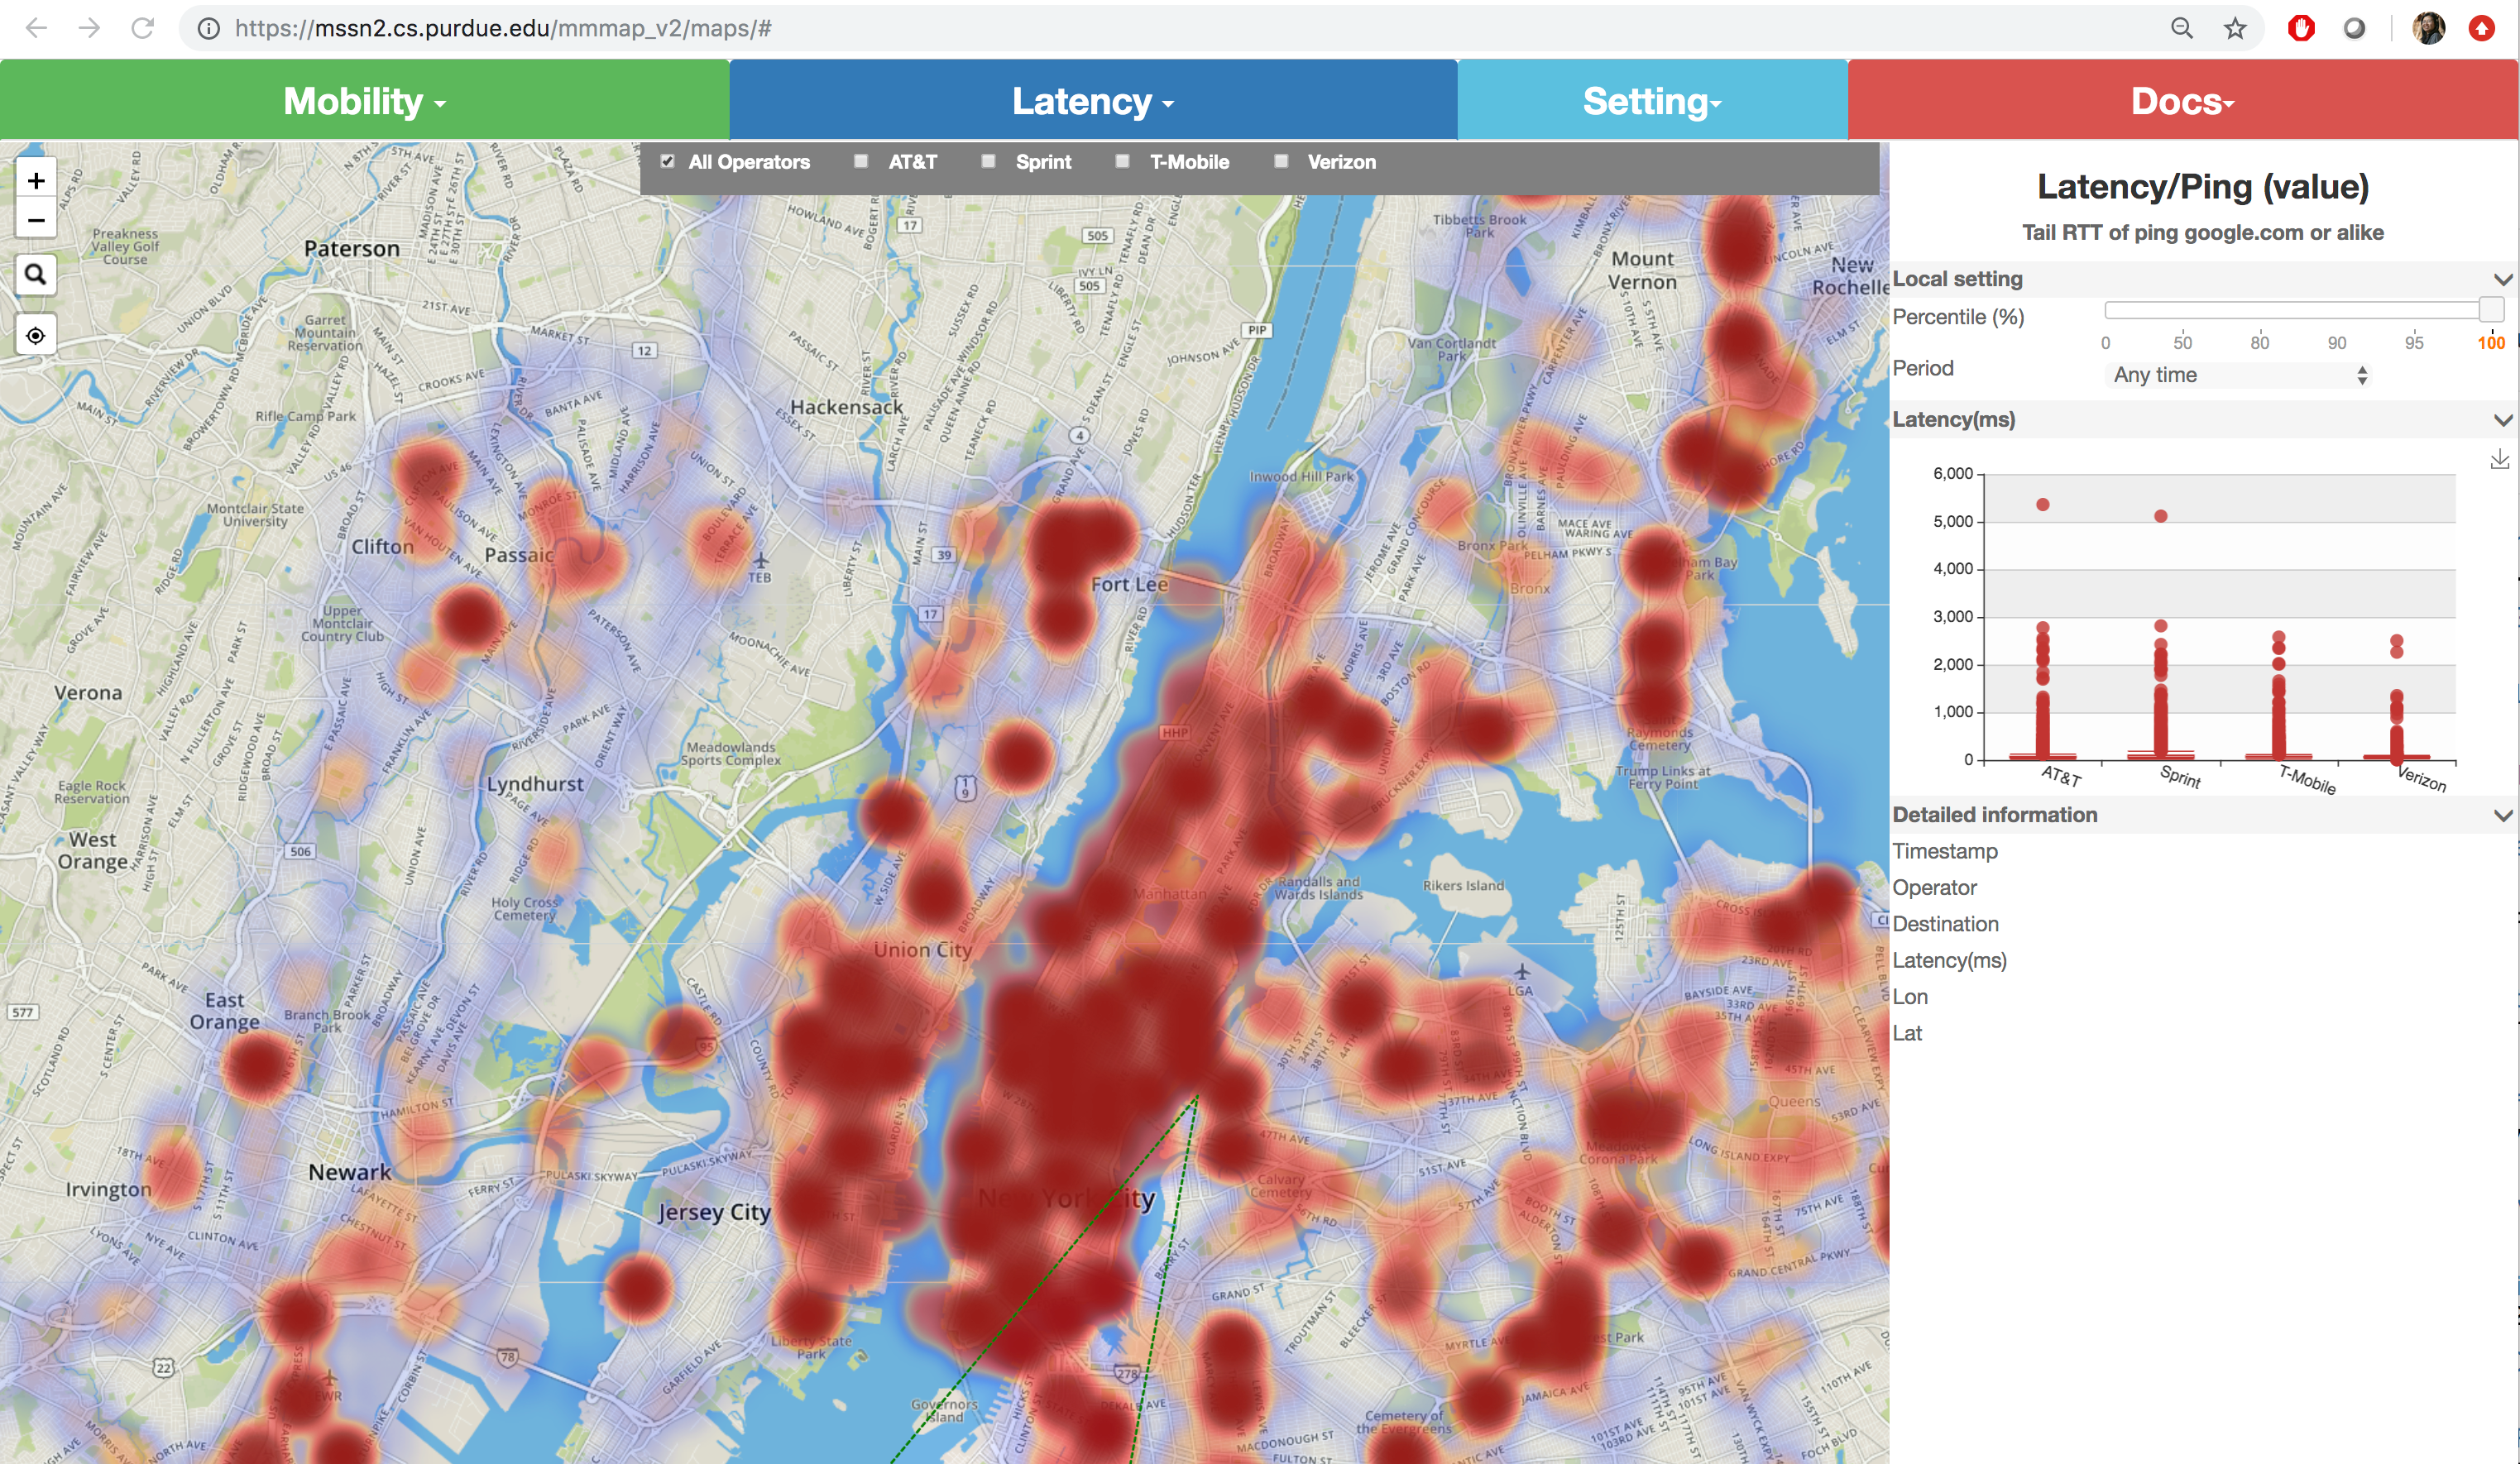Click the Hackensack map label

point(846,407)
